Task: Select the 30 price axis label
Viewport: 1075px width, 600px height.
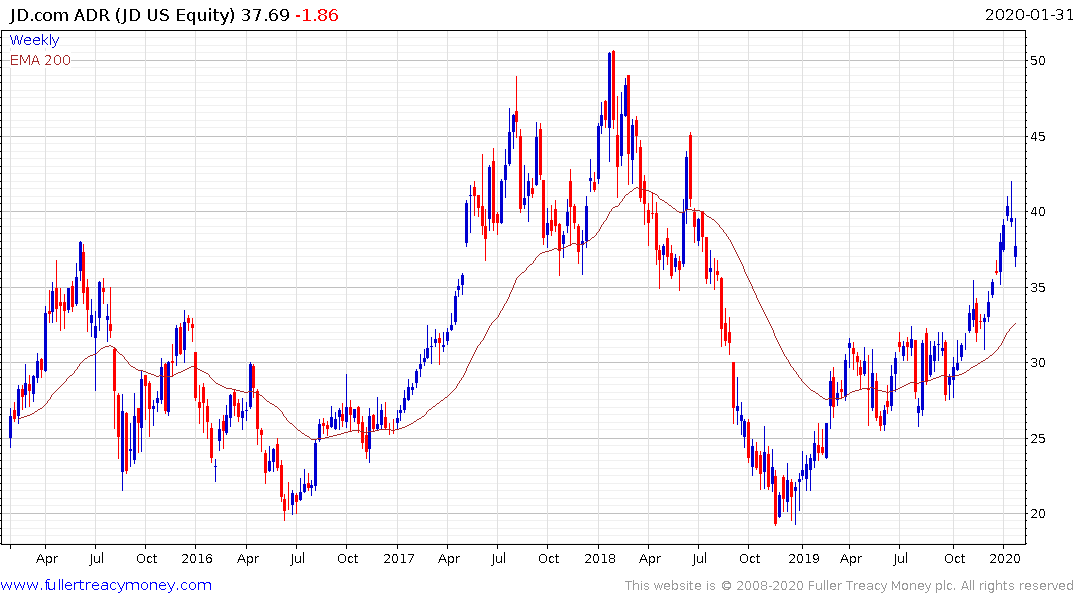Action: tap(1037, 363)
